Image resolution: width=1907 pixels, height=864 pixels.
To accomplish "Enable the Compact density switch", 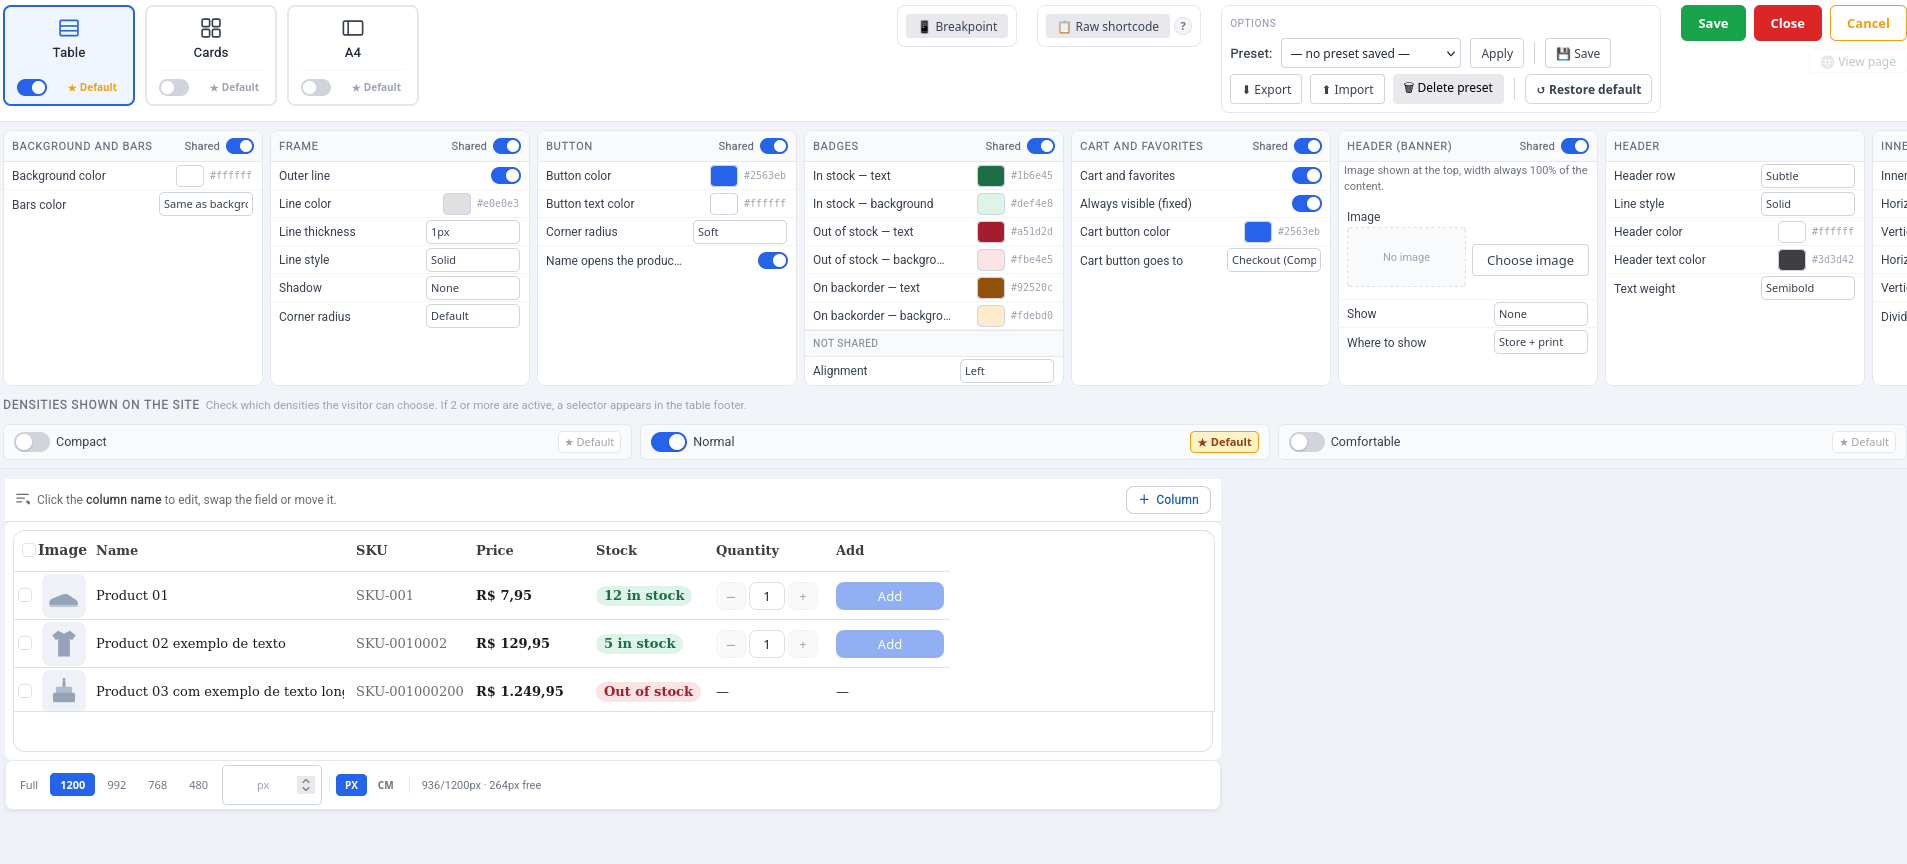I will (32, 442).
